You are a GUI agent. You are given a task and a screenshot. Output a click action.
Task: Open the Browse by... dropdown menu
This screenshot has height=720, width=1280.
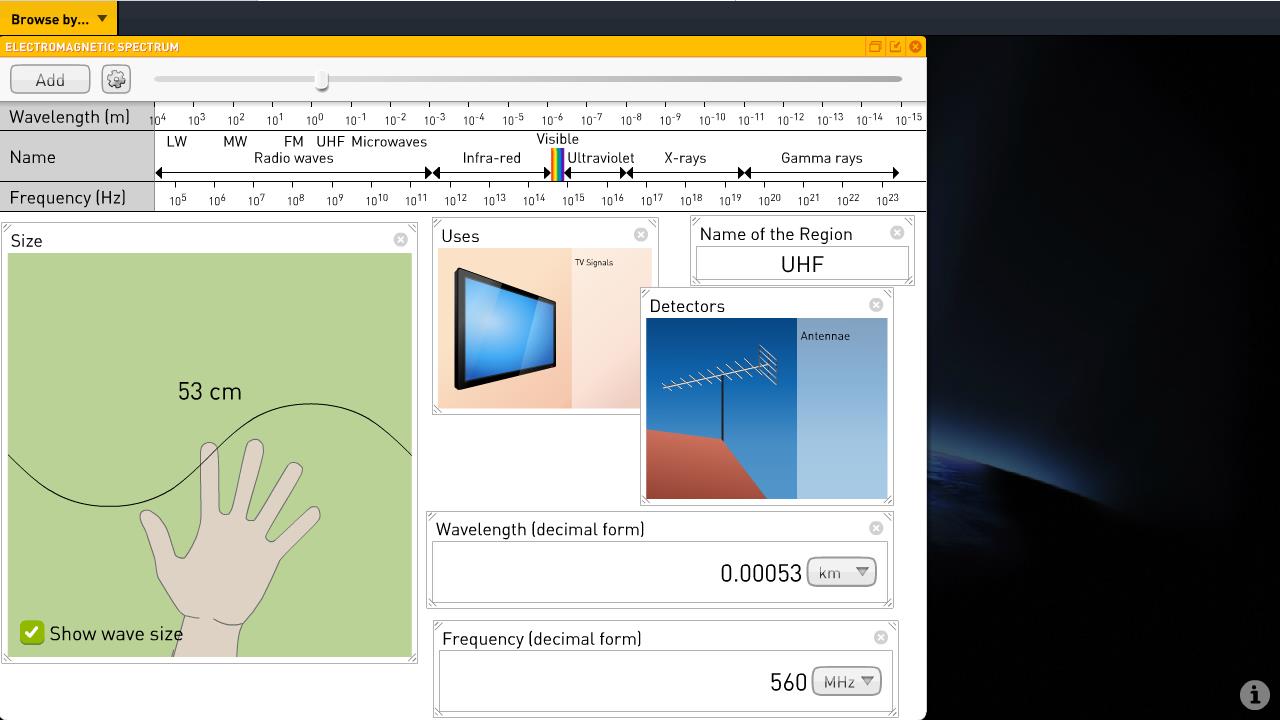point(59,19)
